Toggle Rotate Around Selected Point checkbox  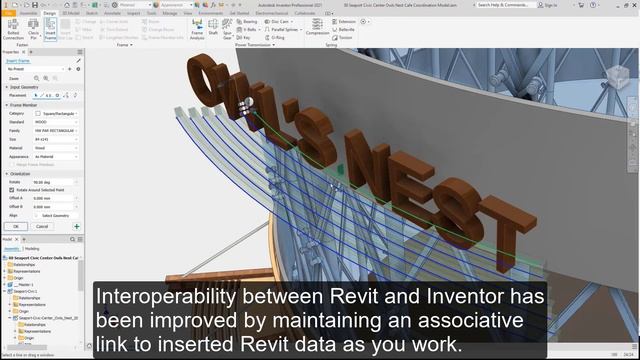click(11, 190)
